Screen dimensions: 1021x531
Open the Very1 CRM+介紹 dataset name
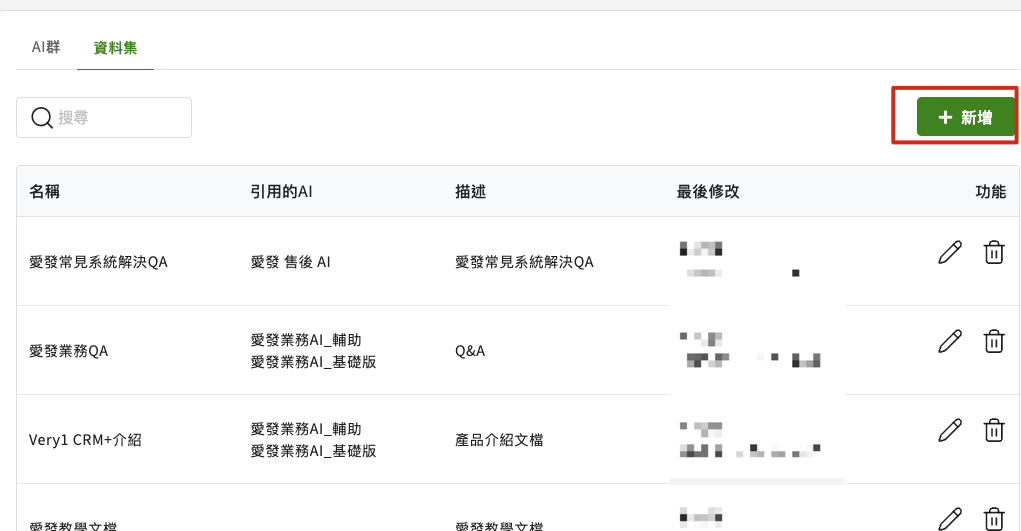click(x=85, y=440)
